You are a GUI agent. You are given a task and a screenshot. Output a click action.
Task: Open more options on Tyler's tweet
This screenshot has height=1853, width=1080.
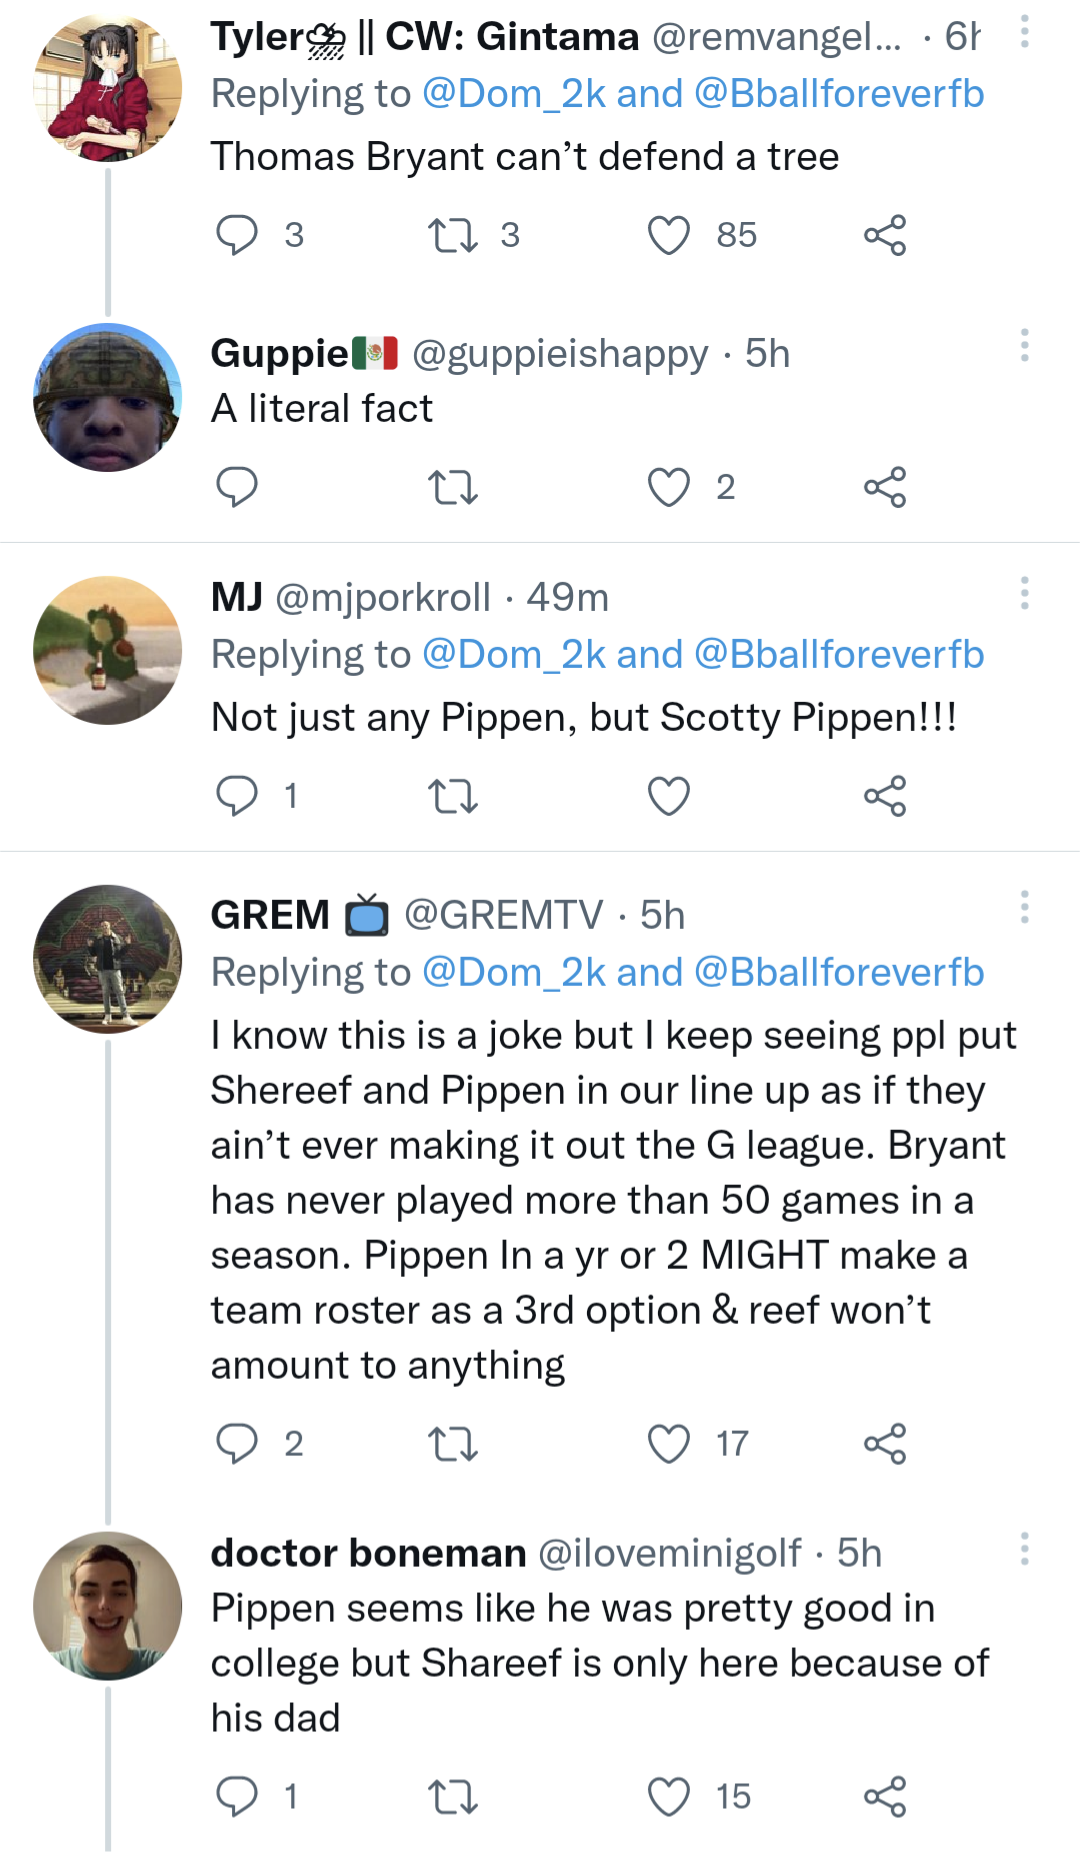(1024, 33)
